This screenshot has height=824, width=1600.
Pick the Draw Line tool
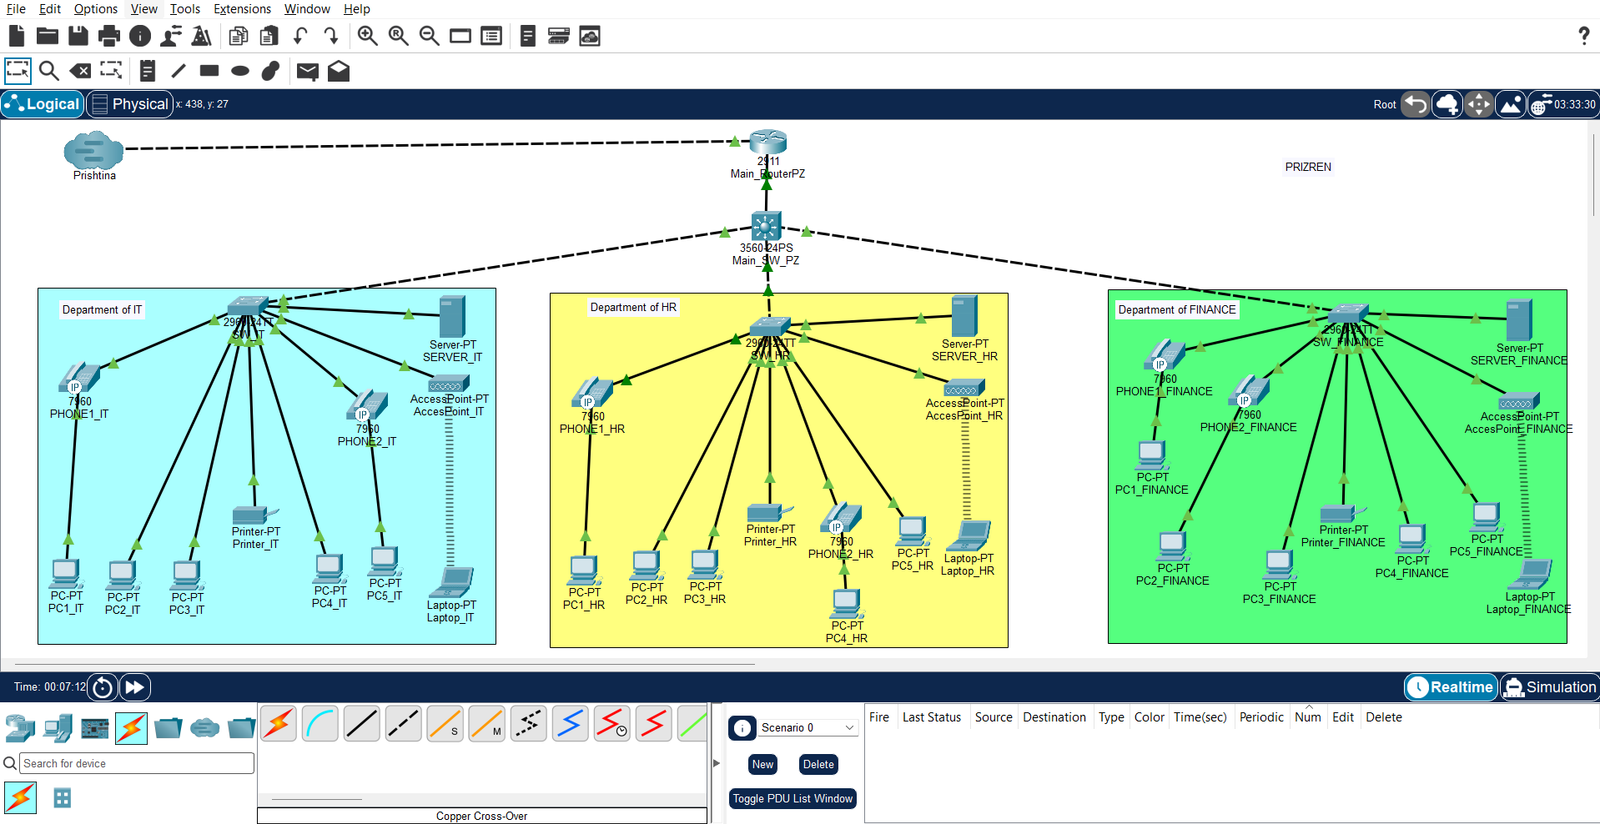178,71
